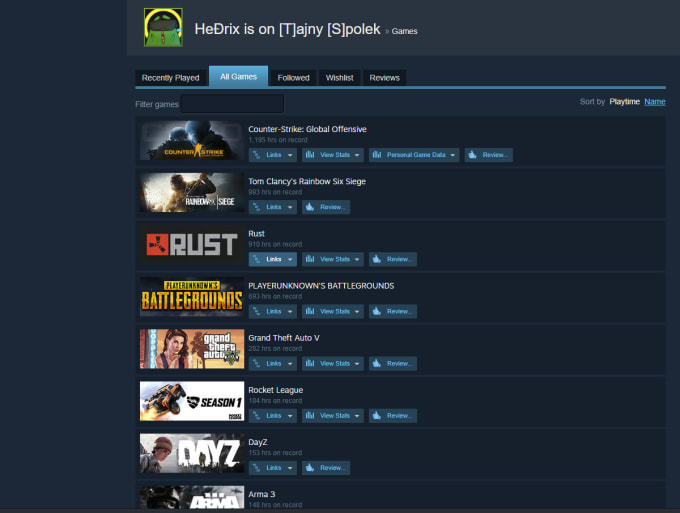
Task: Expand View Stats dropdown arrow for BATTLEGROUNDS
Action: pyautogui.click(x=357, y=312)
